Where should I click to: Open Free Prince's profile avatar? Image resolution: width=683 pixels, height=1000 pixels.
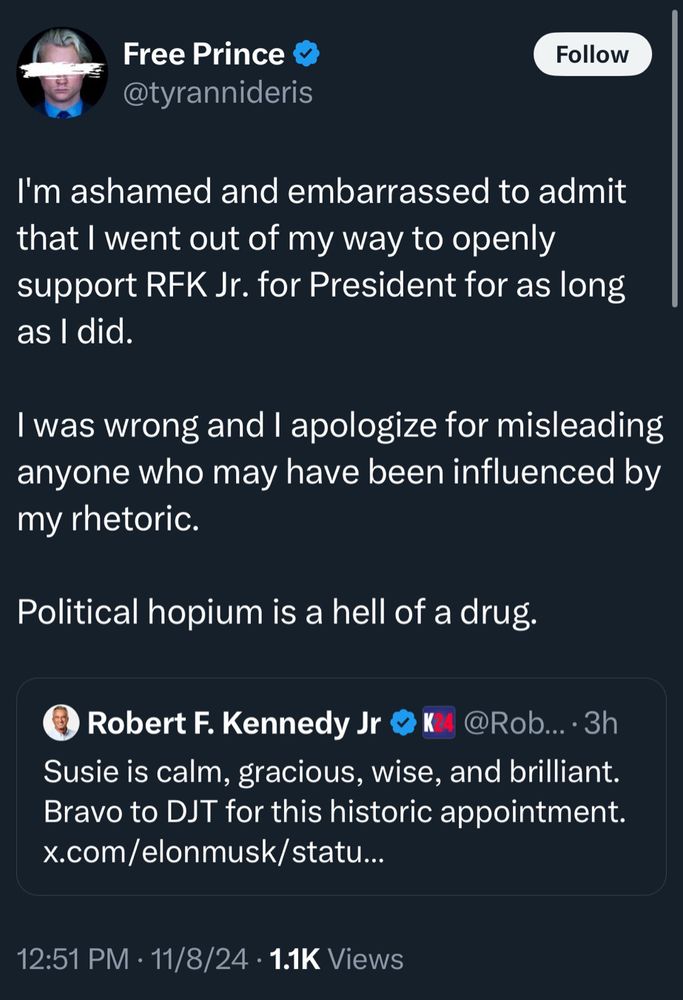click(x=62, y=72)
